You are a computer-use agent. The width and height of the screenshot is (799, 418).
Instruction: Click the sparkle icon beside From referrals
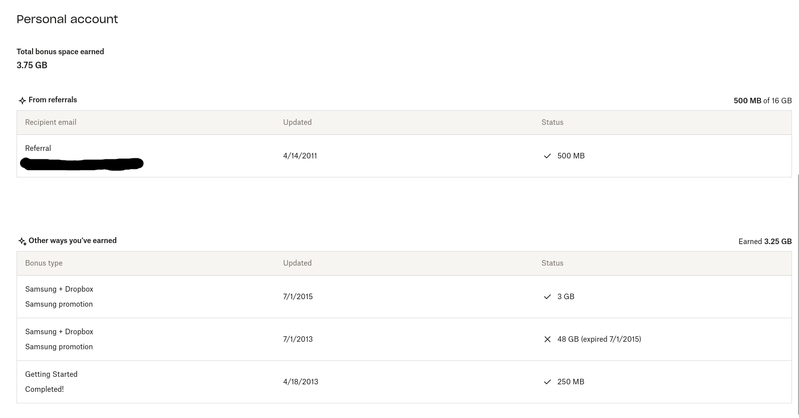click(x=22, y=101)
